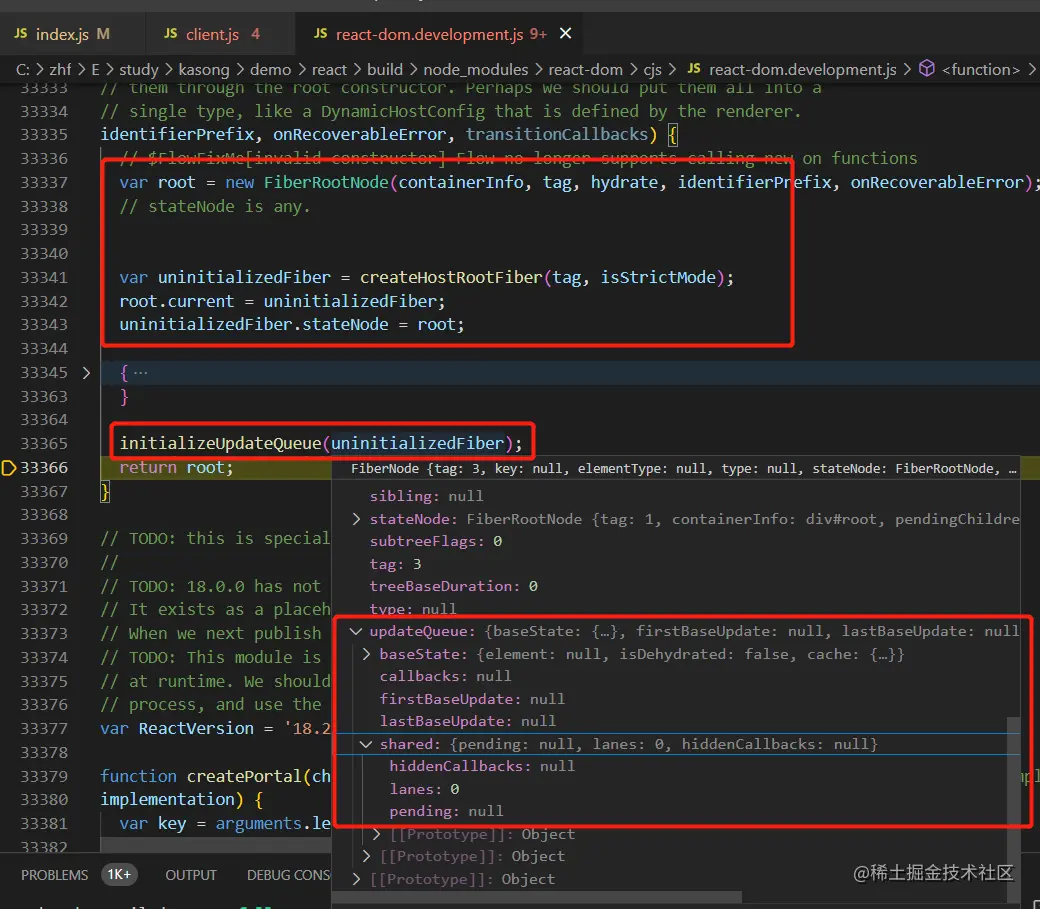This screenshot has width=1040, height=909.
Task: Click the JS file icon on client.js tab
Action: tap(170, 33)
